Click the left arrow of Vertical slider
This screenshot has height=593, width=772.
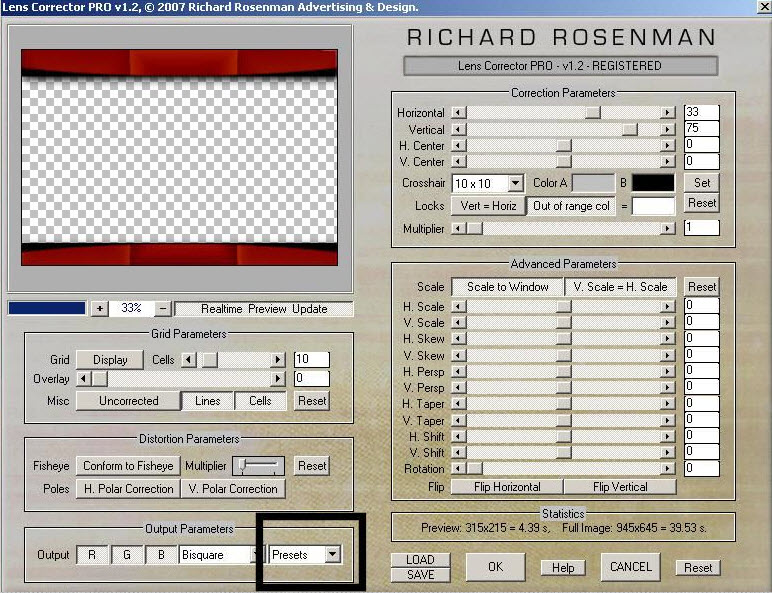tap(458, 130)
